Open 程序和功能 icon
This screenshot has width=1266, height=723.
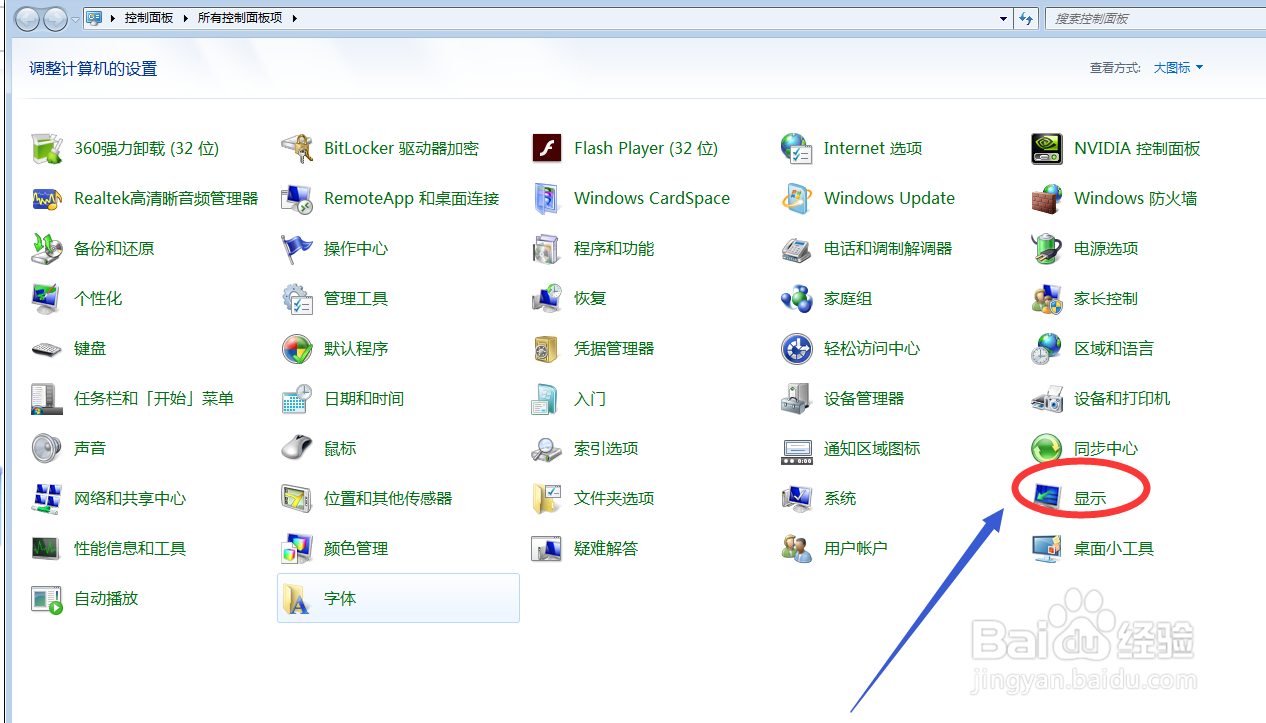[547, 249]
